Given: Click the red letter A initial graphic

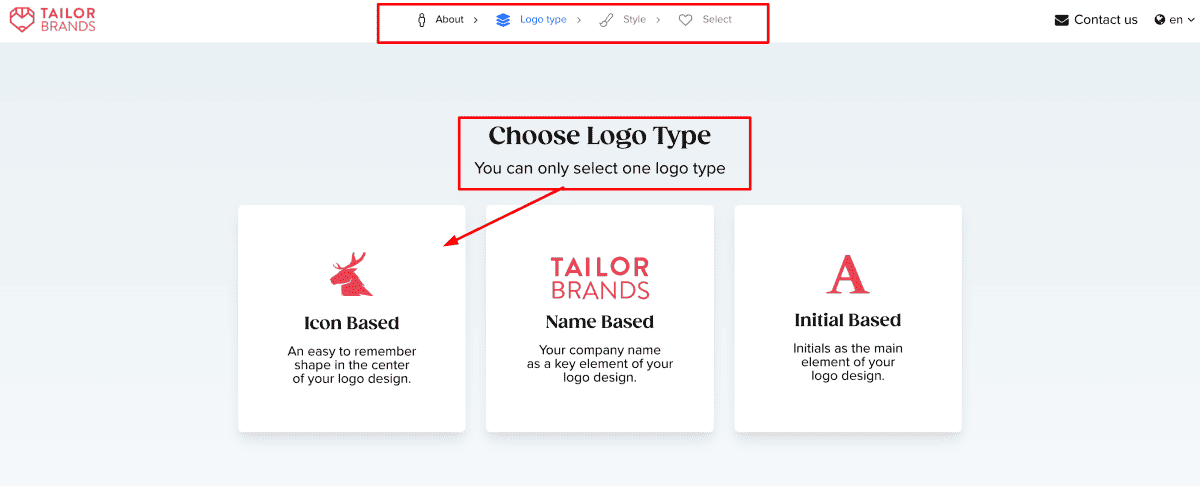Looking at the screenshot, I should click(x=847, y=274).
